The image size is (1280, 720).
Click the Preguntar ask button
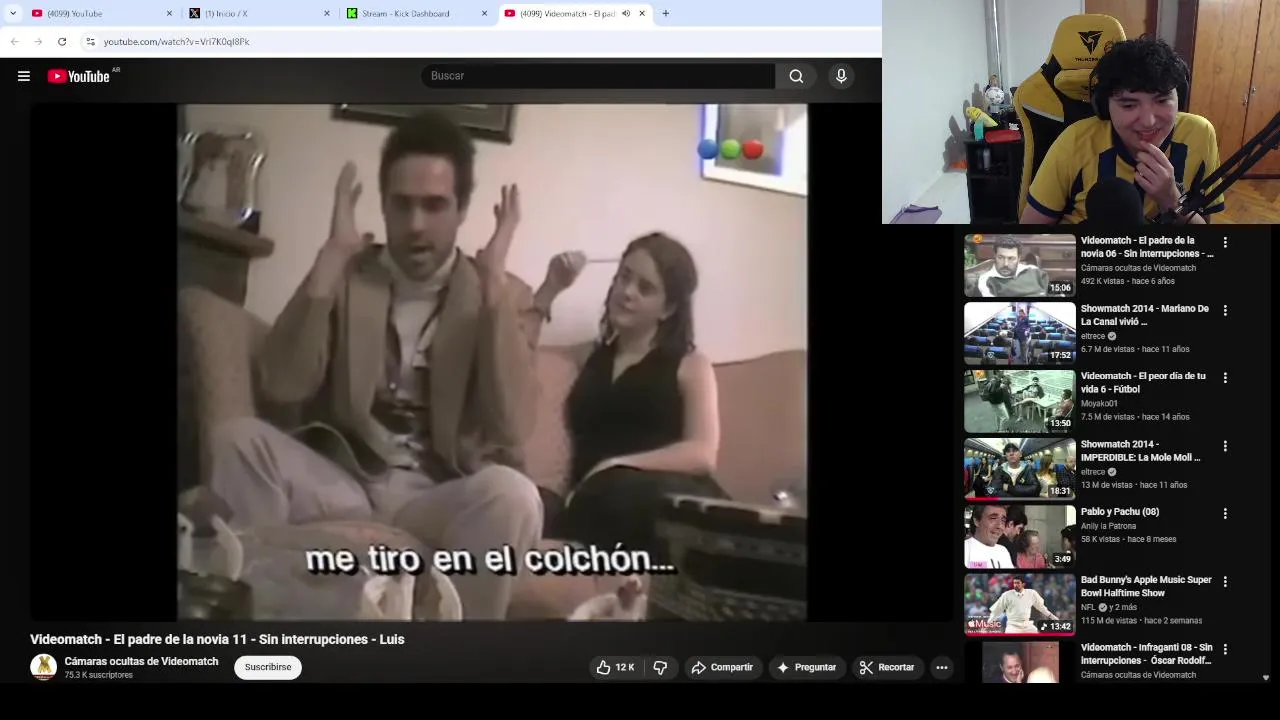click(806, 667)
